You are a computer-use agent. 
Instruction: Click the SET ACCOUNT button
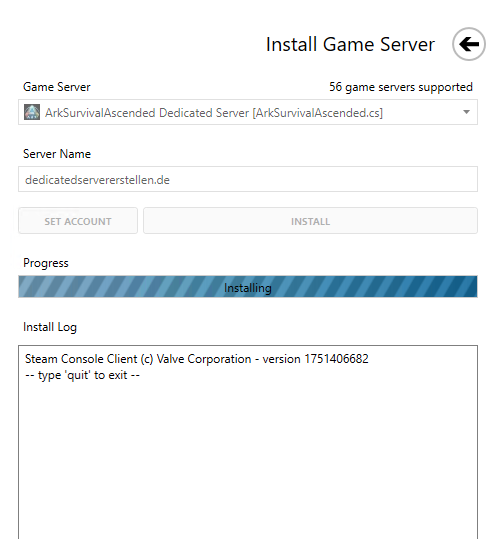click(78, 221)
